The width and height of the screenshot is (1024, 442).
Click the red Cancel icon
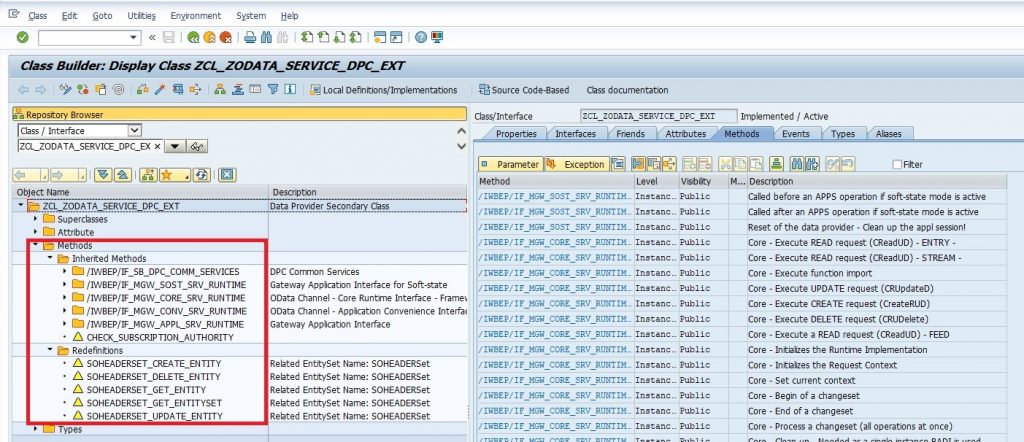[x=226, y=37]
